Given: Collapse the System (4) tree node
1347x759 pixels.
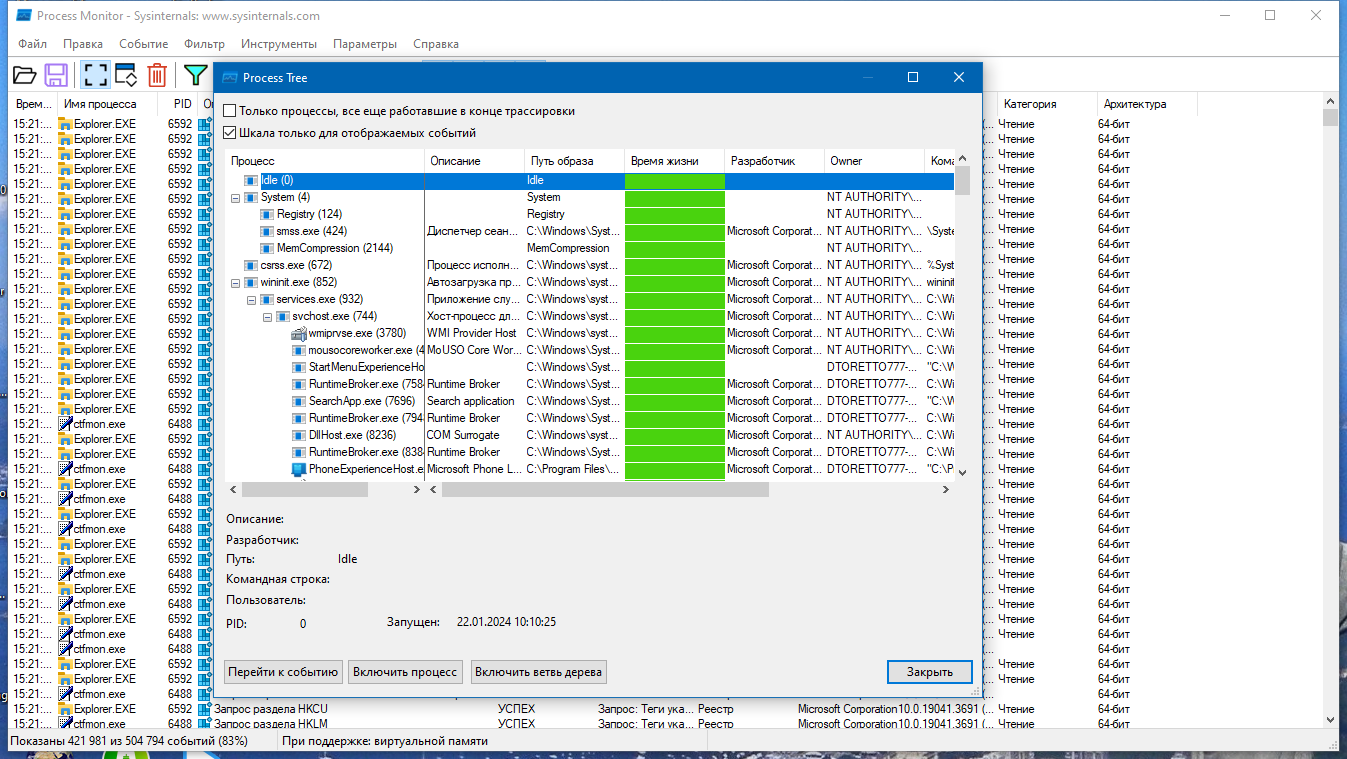Looking at the screenshot, I should [x=236, y=197].
